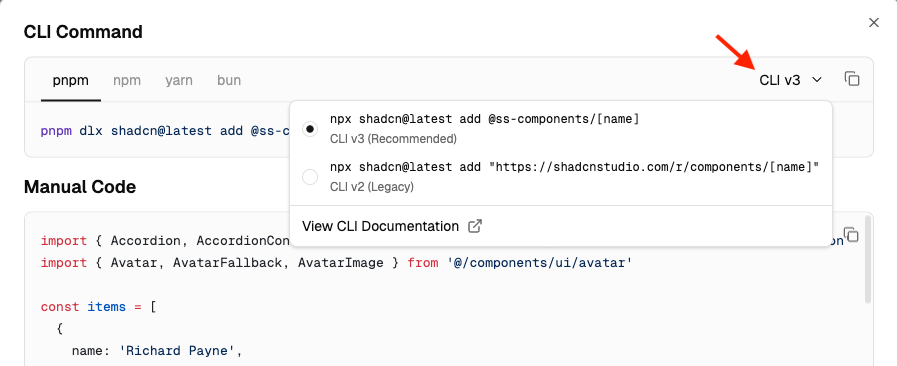This screenshot has height=366, width=897.
Task: Click the 'Richard Payne' name string in code
Action: [x=177, y=351]
